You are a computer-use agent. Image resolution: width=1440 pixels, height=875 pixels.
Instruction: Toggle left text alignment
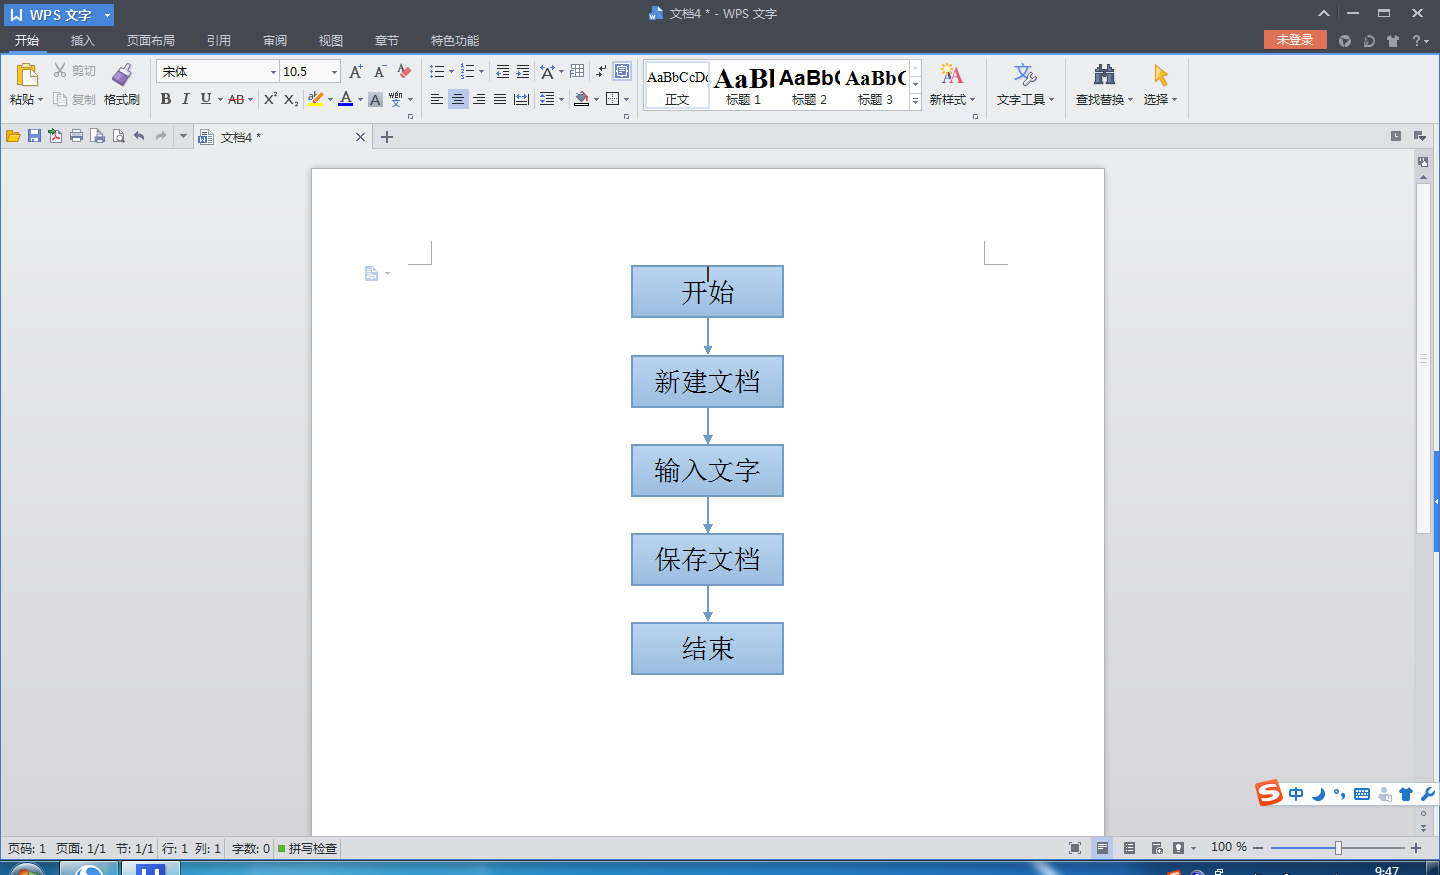pos(437,99)
